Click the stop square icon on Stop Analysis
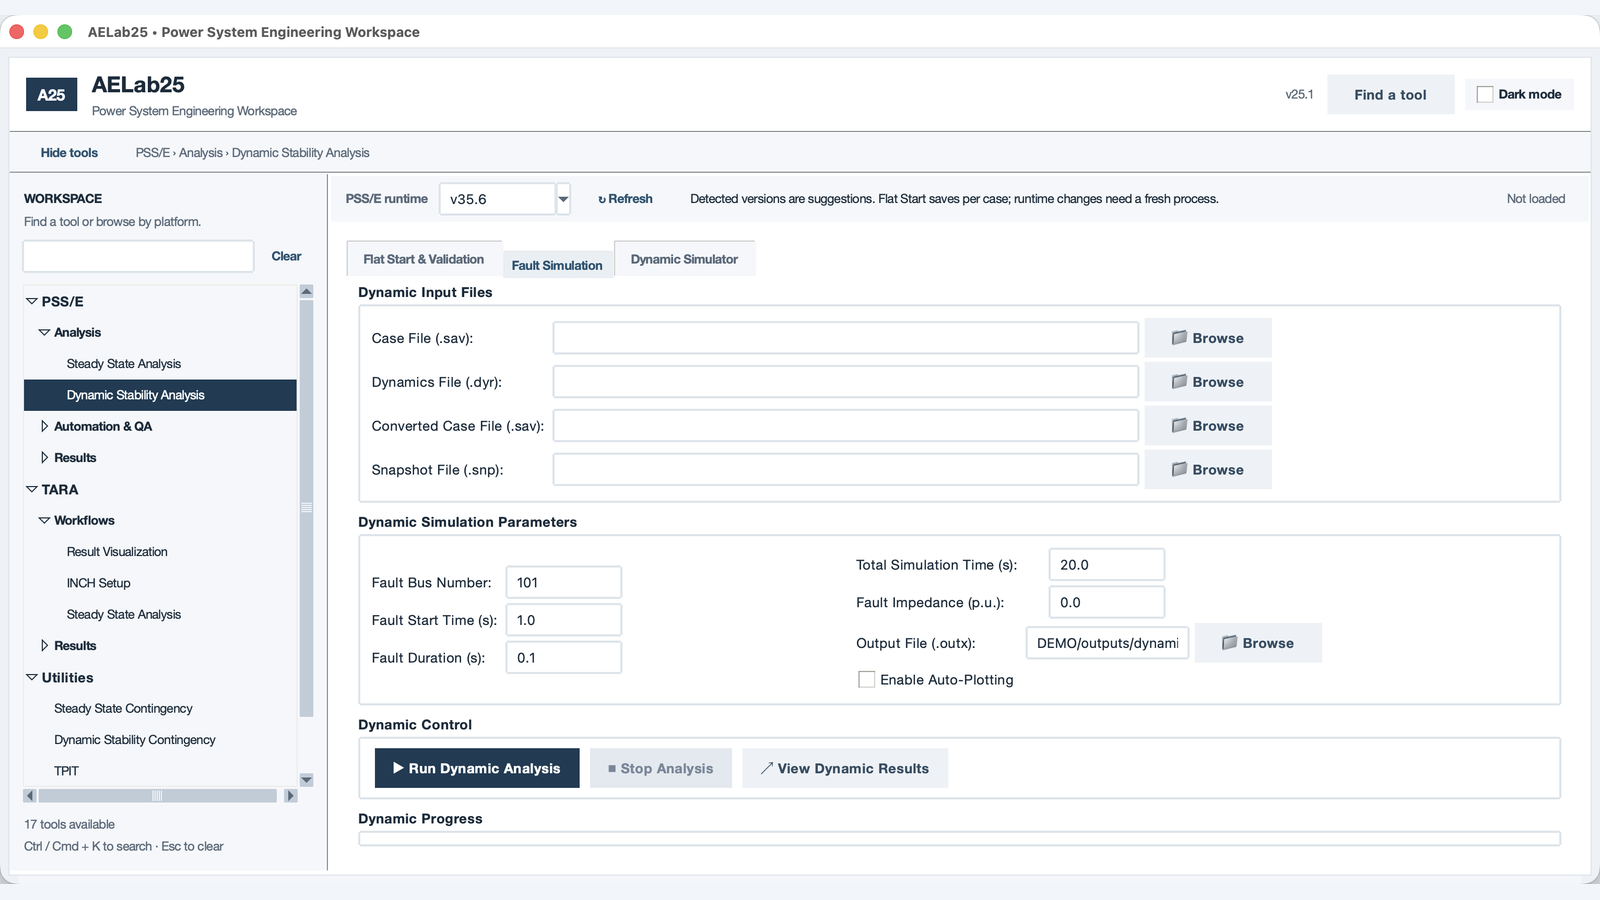This screenshot has width=1600, height=900. (x=612, y=769)
